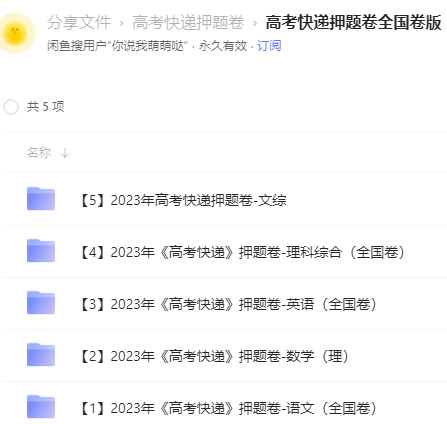This screenshot has height=424, width=447.
Task: Click the 订阅 subscribe link
Action: [x=269, y=46]
